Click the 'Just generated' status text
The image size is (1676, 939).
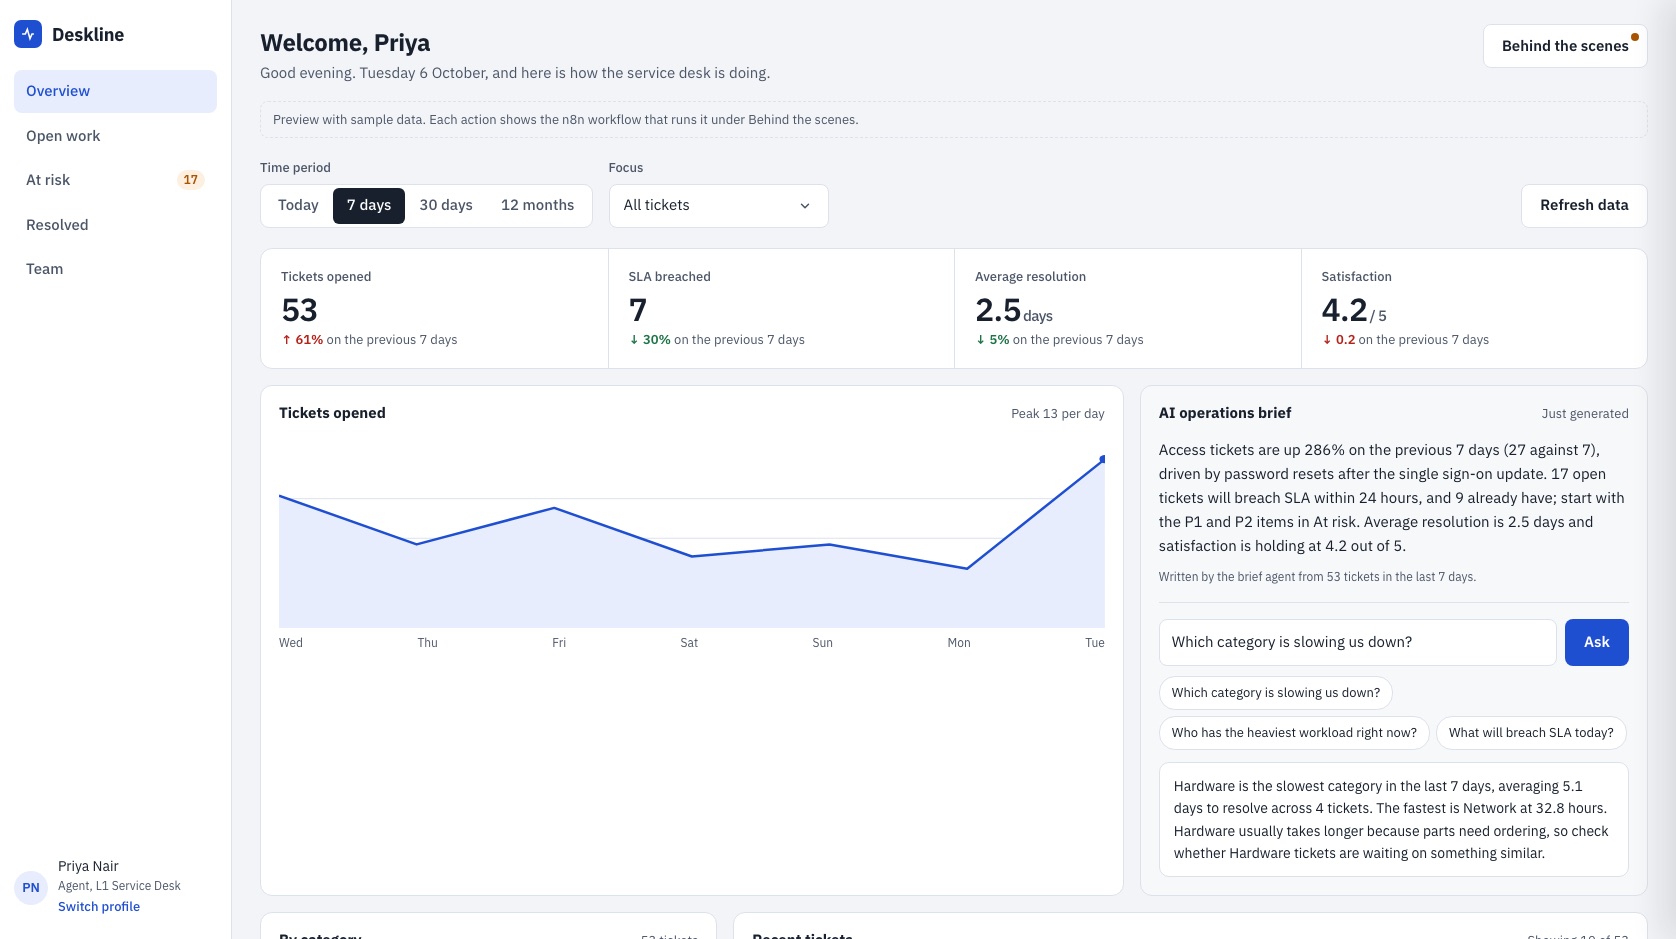[x=1584, y=414]
